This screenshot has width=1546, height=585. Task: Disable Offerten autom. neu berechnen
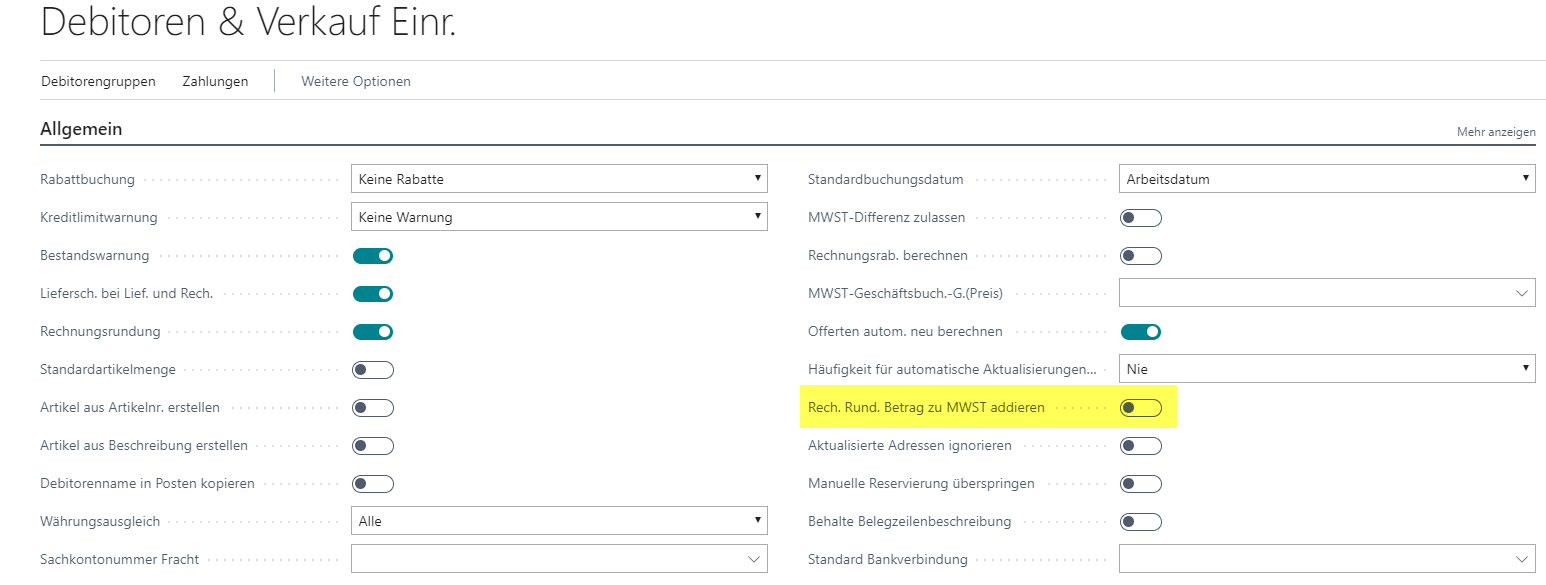[1141, 332]
